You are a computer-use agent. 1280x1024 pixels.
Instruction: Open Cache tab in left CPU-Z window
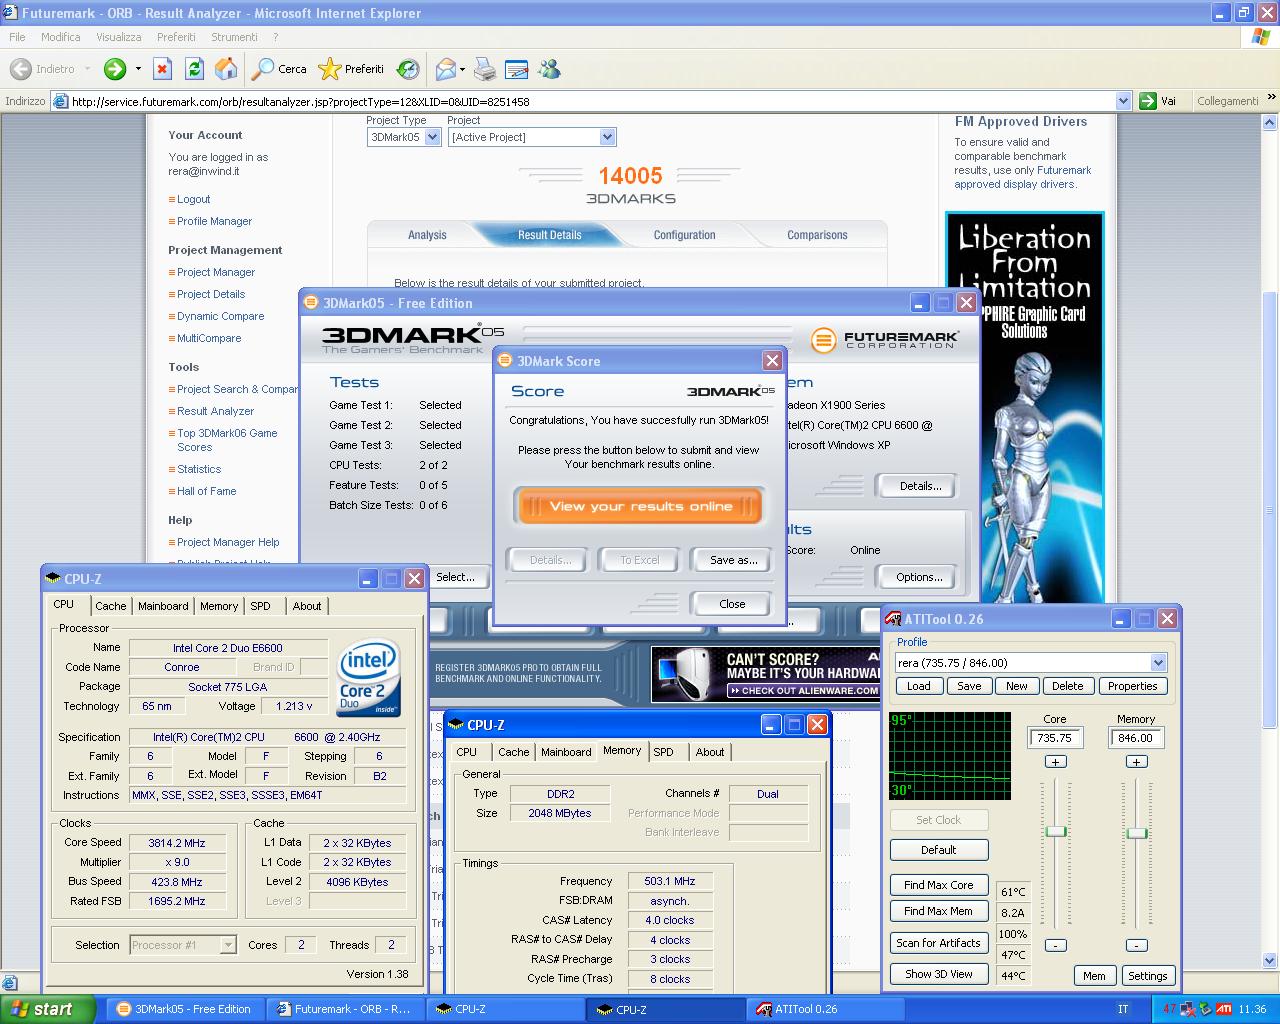111,606
